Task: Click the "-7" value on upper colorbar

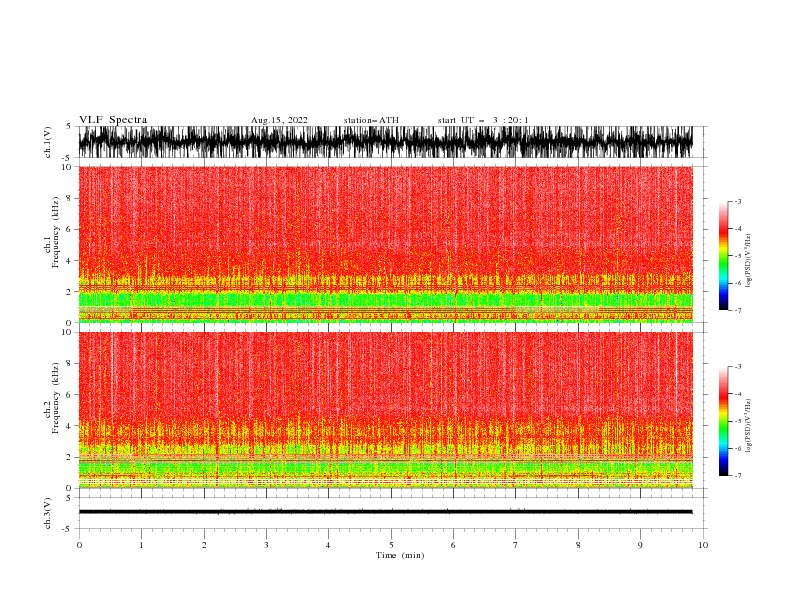Action: point(737,311)
